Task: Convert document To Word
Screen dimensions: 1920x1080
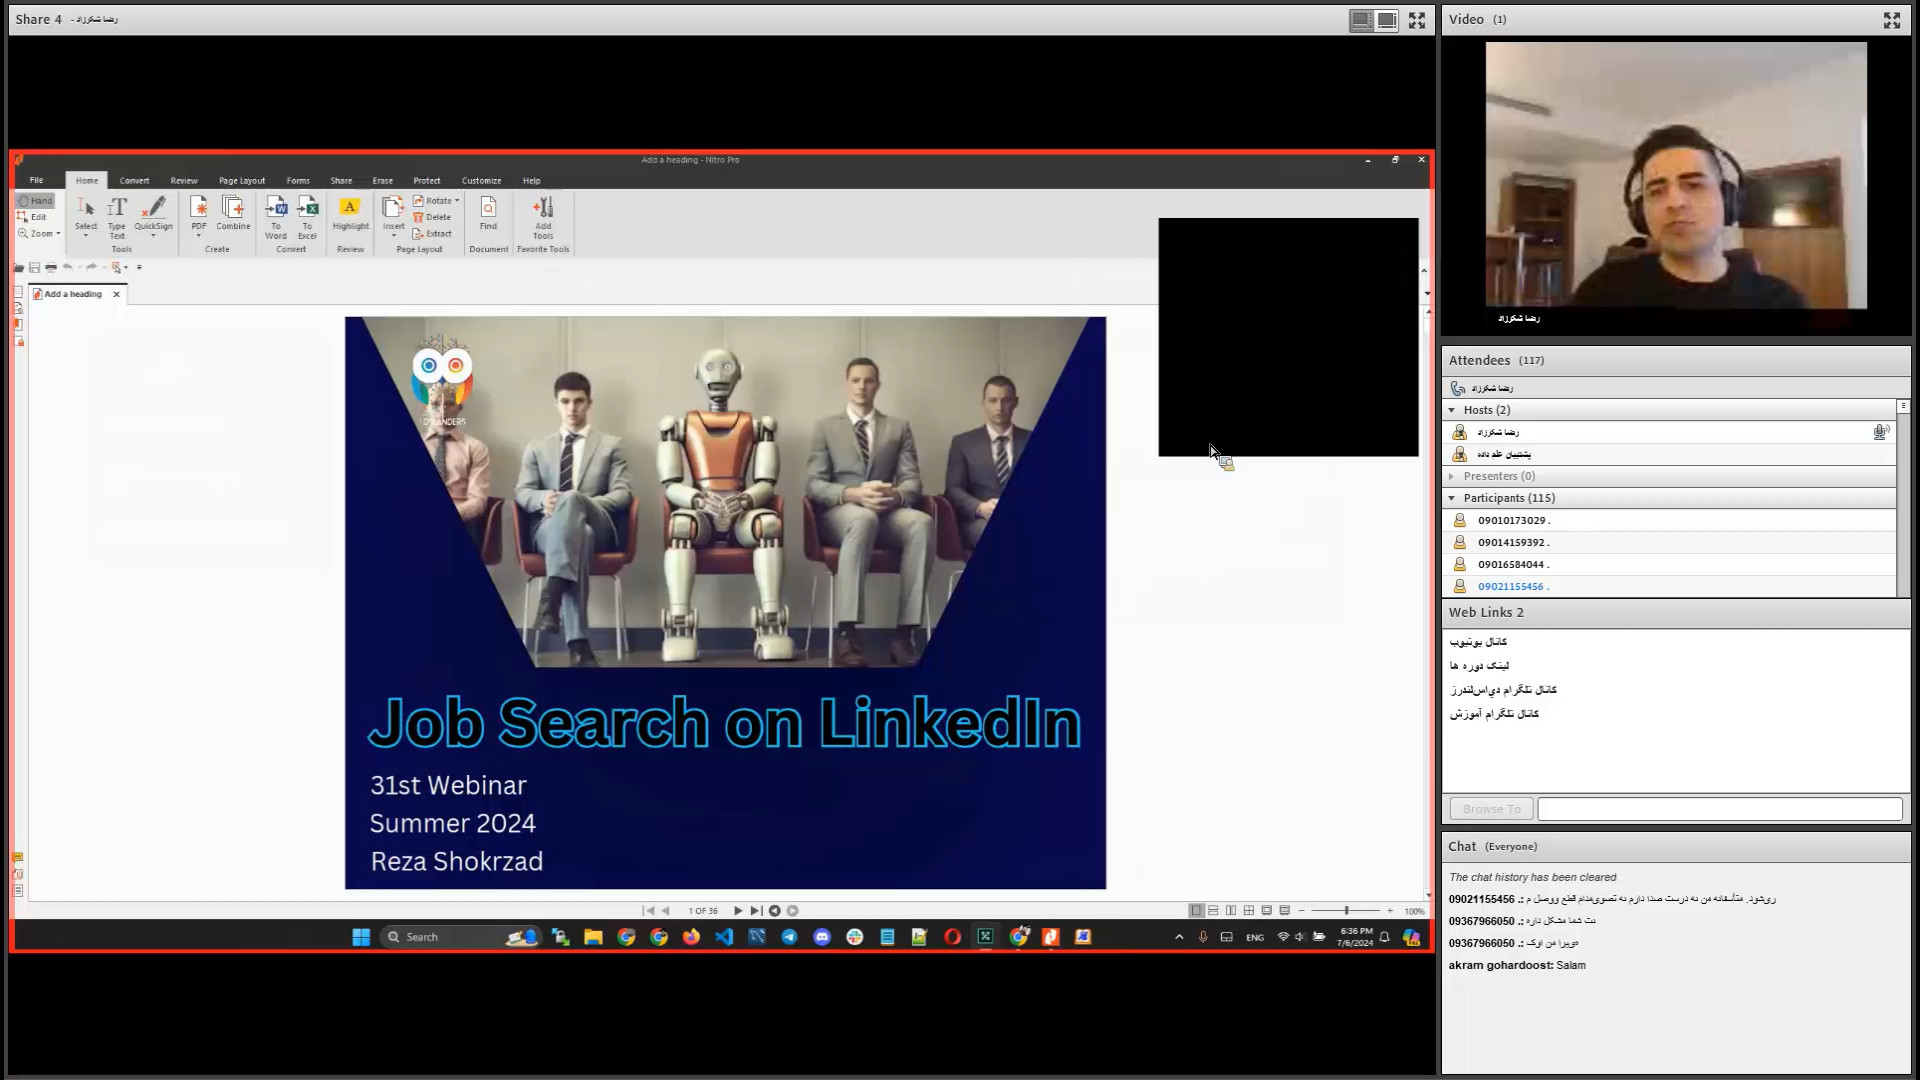Action: [276, 217]
